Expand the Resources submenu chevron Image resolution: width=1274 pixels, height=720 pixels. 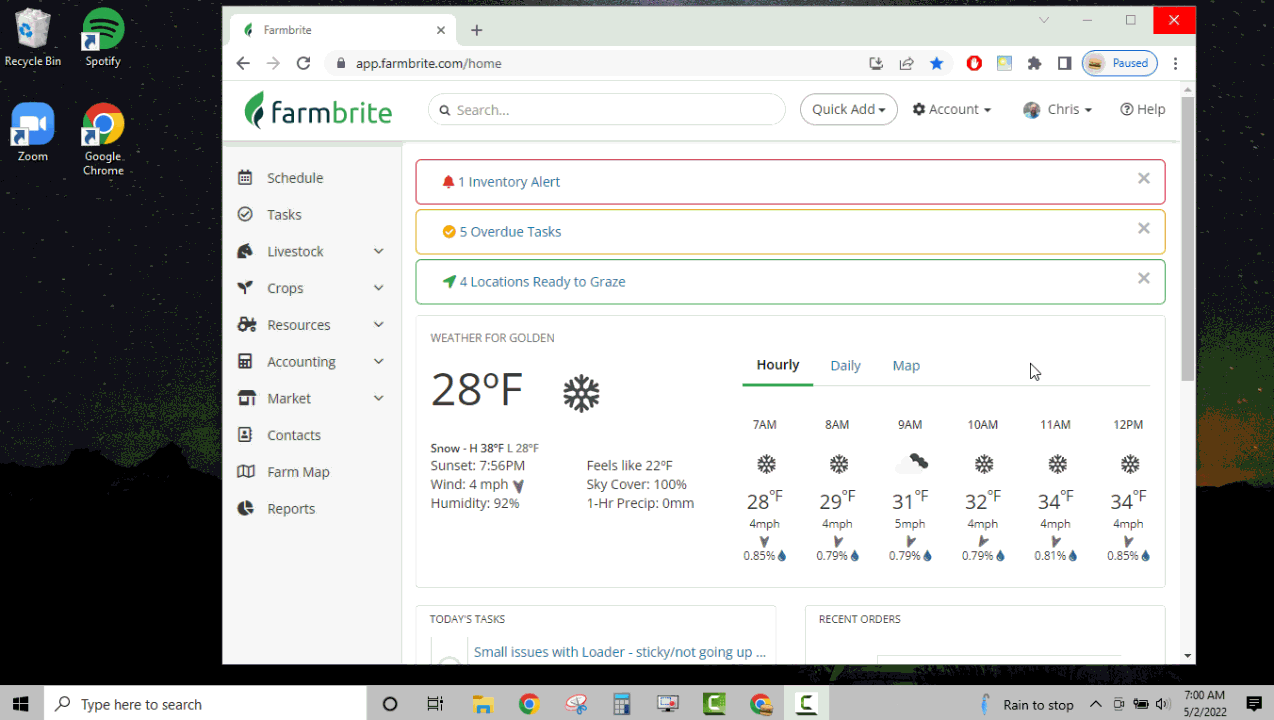click(x=378, y=325)
